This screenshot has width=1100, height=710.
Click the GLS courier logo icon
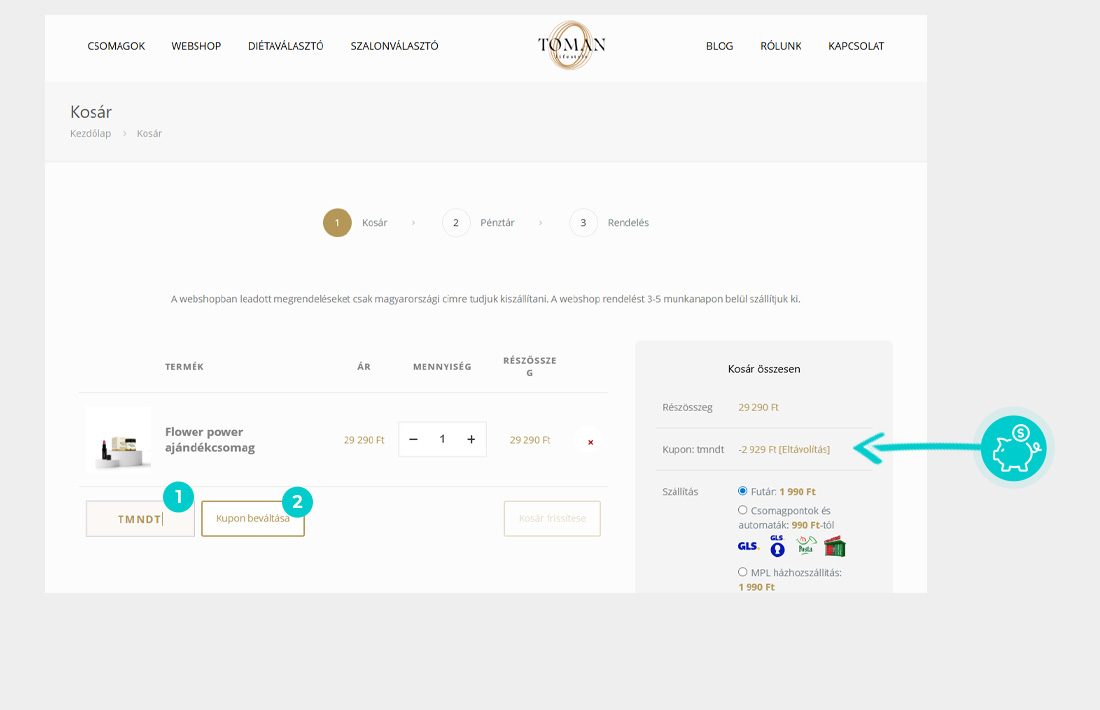coord(748,546)
